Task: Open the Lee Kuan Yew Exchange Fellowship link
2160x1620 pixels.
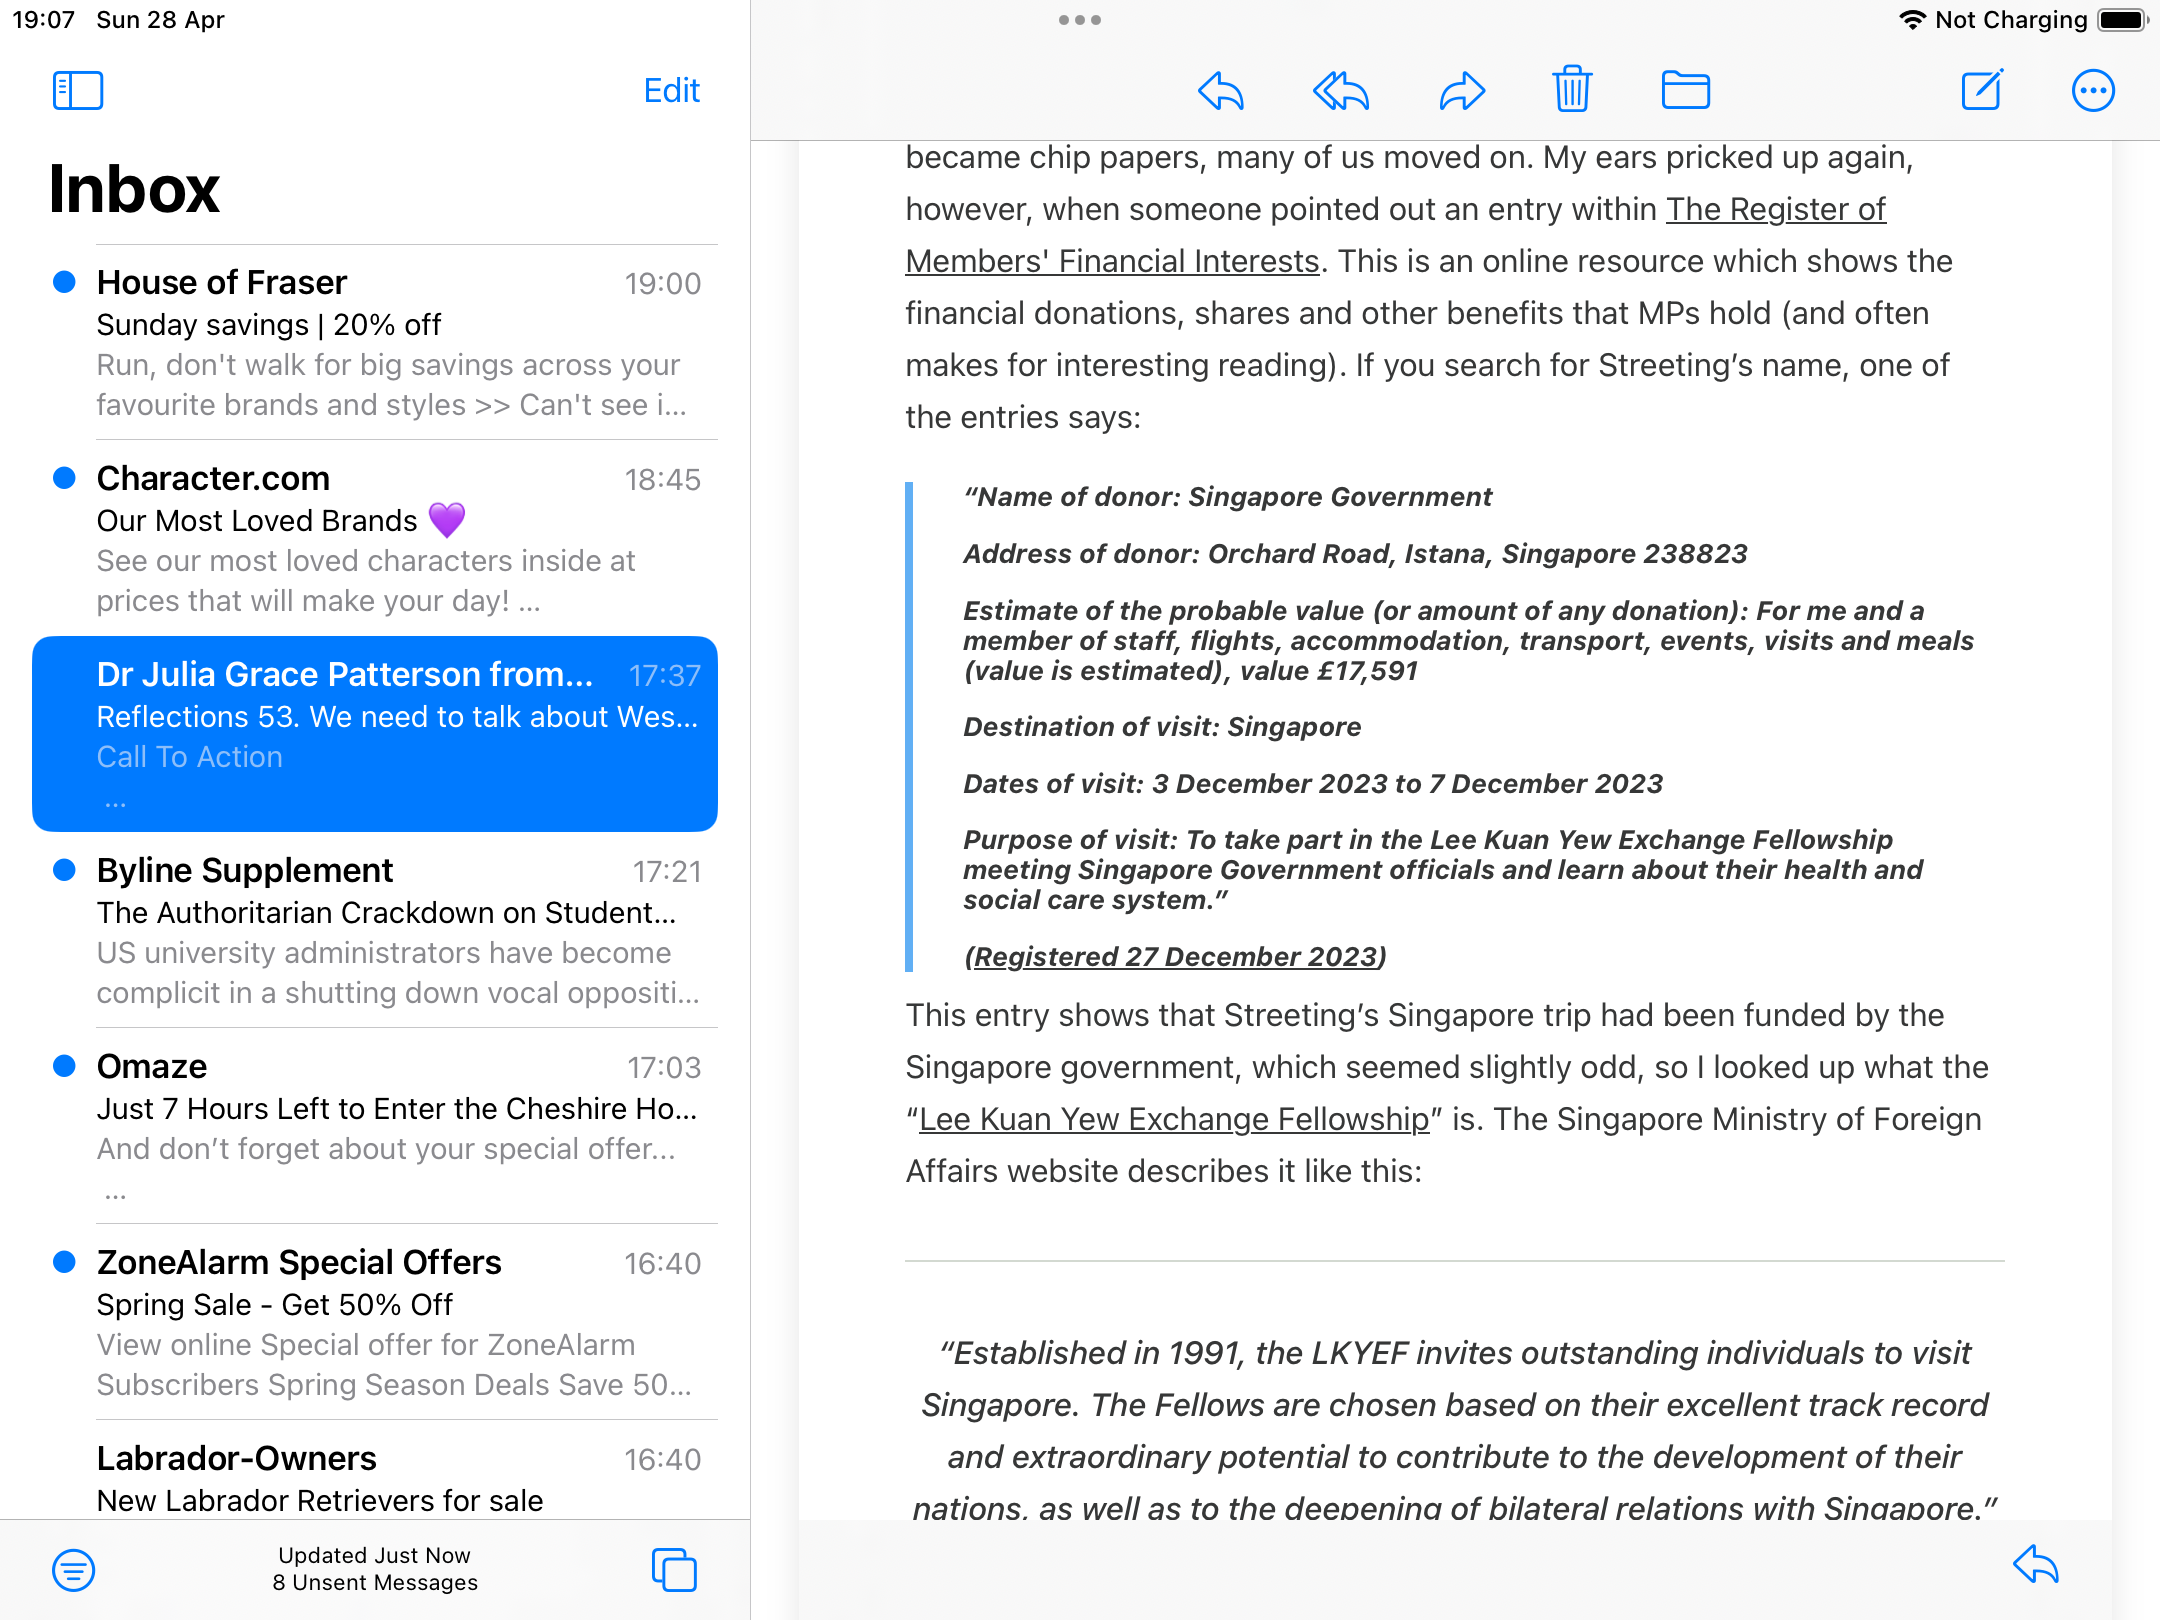Action: [1174, 1119]
